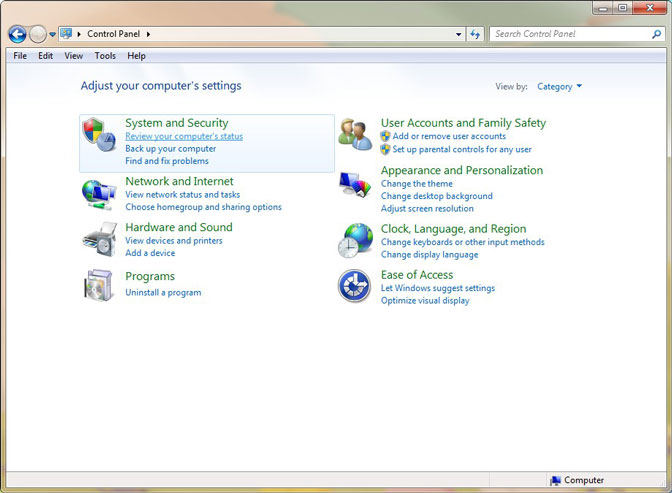Open the Hardware and Sound printer icon
This screenshot has height=493, width=672.
point(99,239)
